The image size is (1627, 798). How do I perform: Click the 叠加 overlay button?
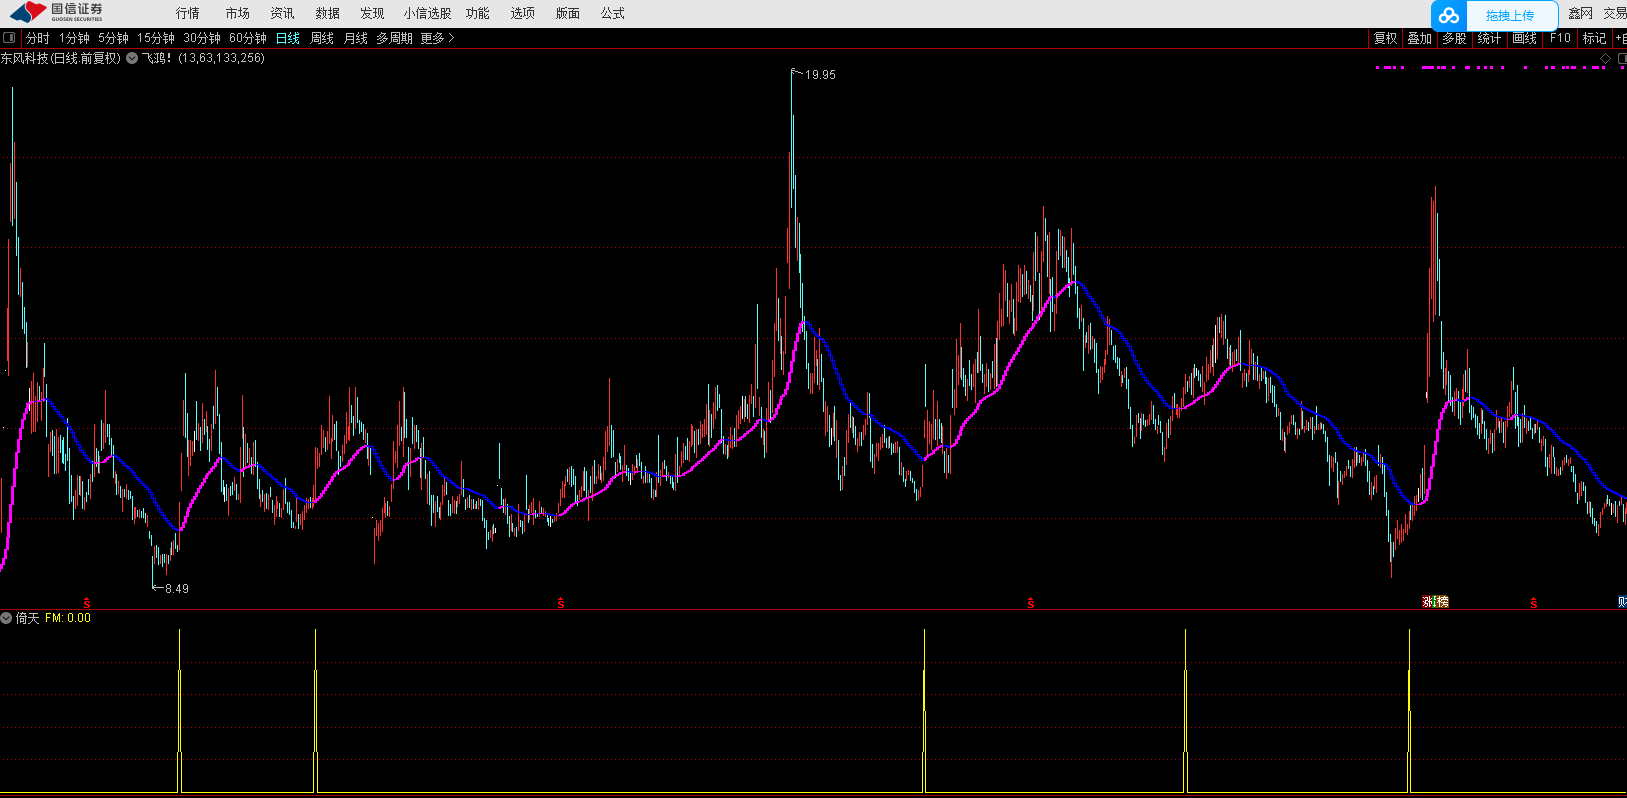pyautogui.click(x=1420, y=38)
